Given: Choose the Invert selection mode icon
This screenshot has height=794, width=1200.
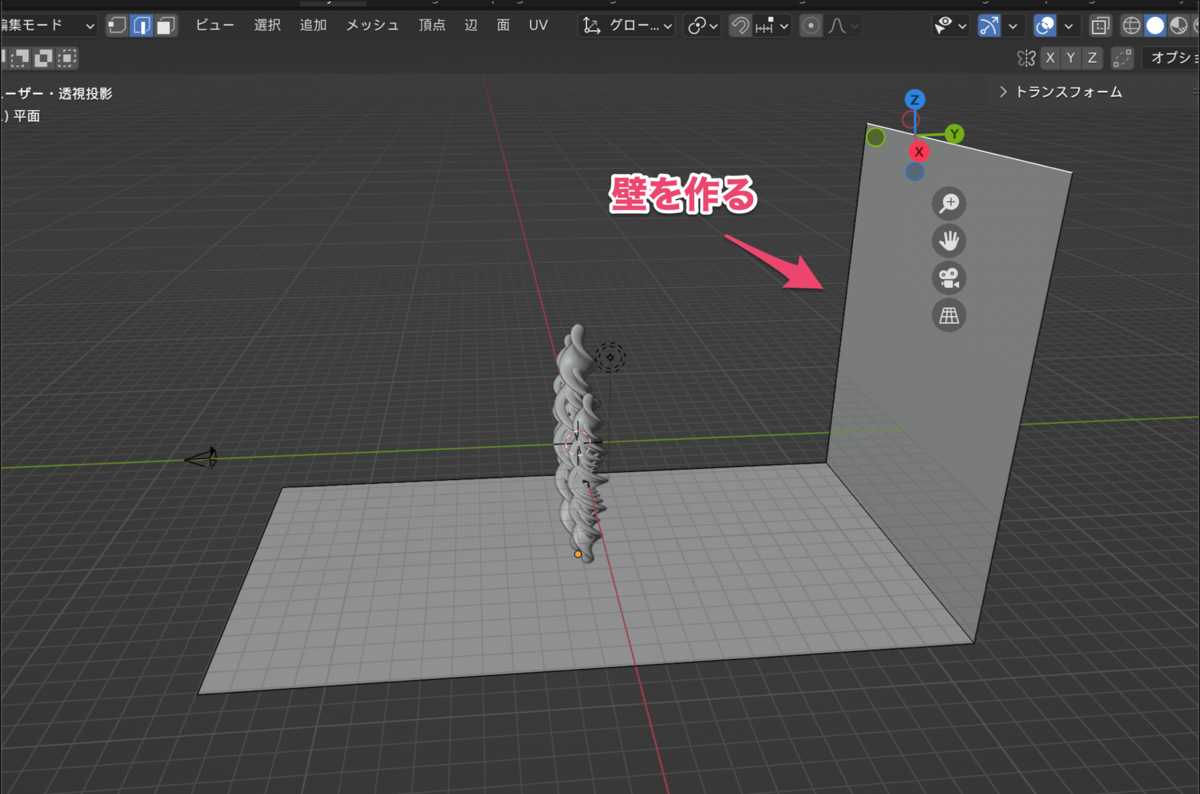Looking at the screenshot, I should pyautogui.click(x=45, y=59).
